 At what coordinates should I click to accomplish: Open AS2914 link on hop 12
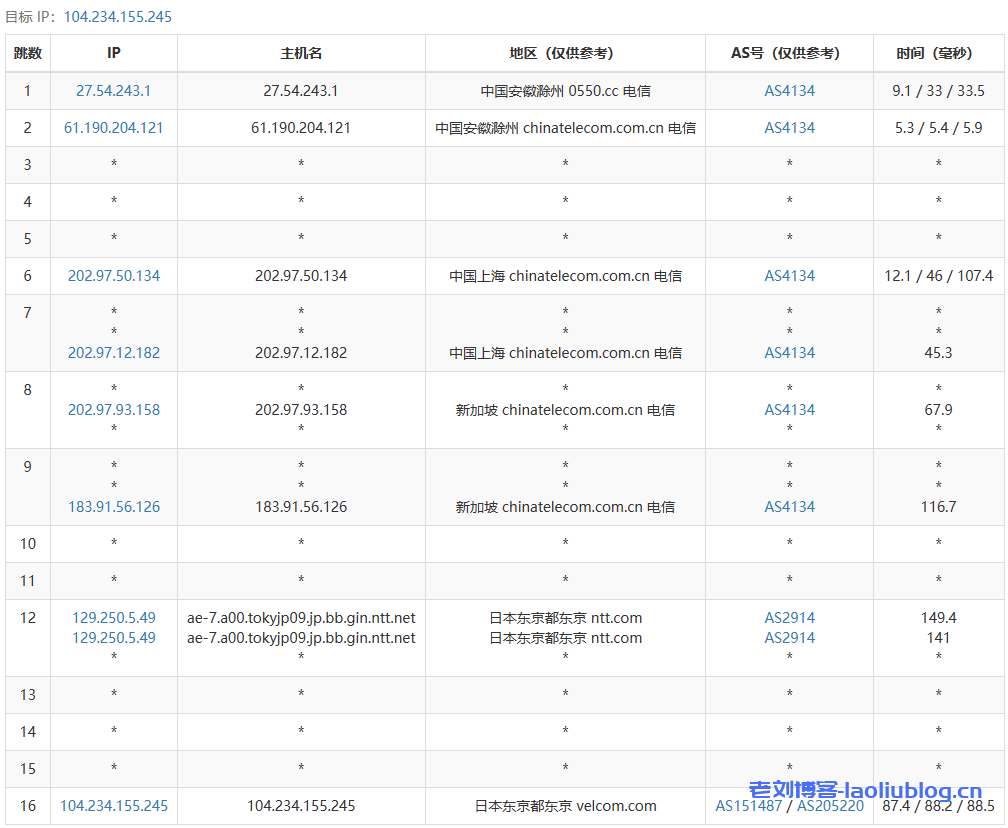(x=789, y=617)
